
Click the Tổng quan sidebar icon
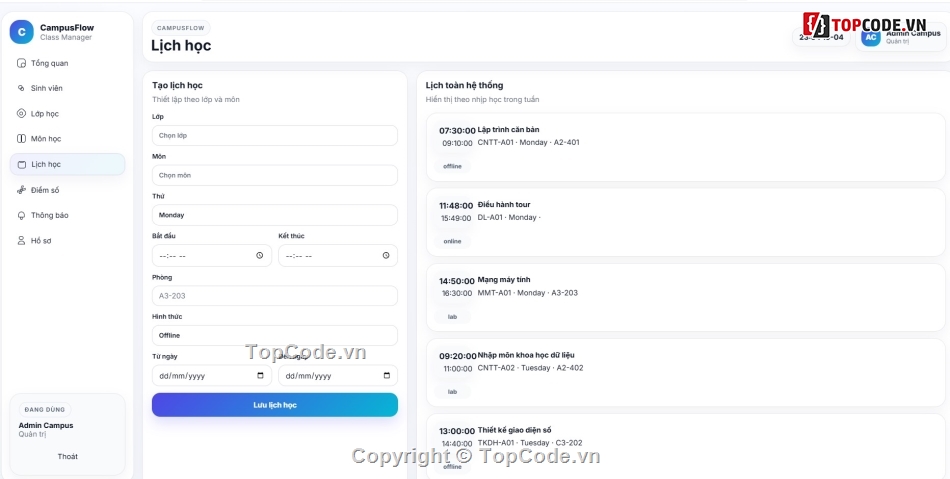point(21,63)
